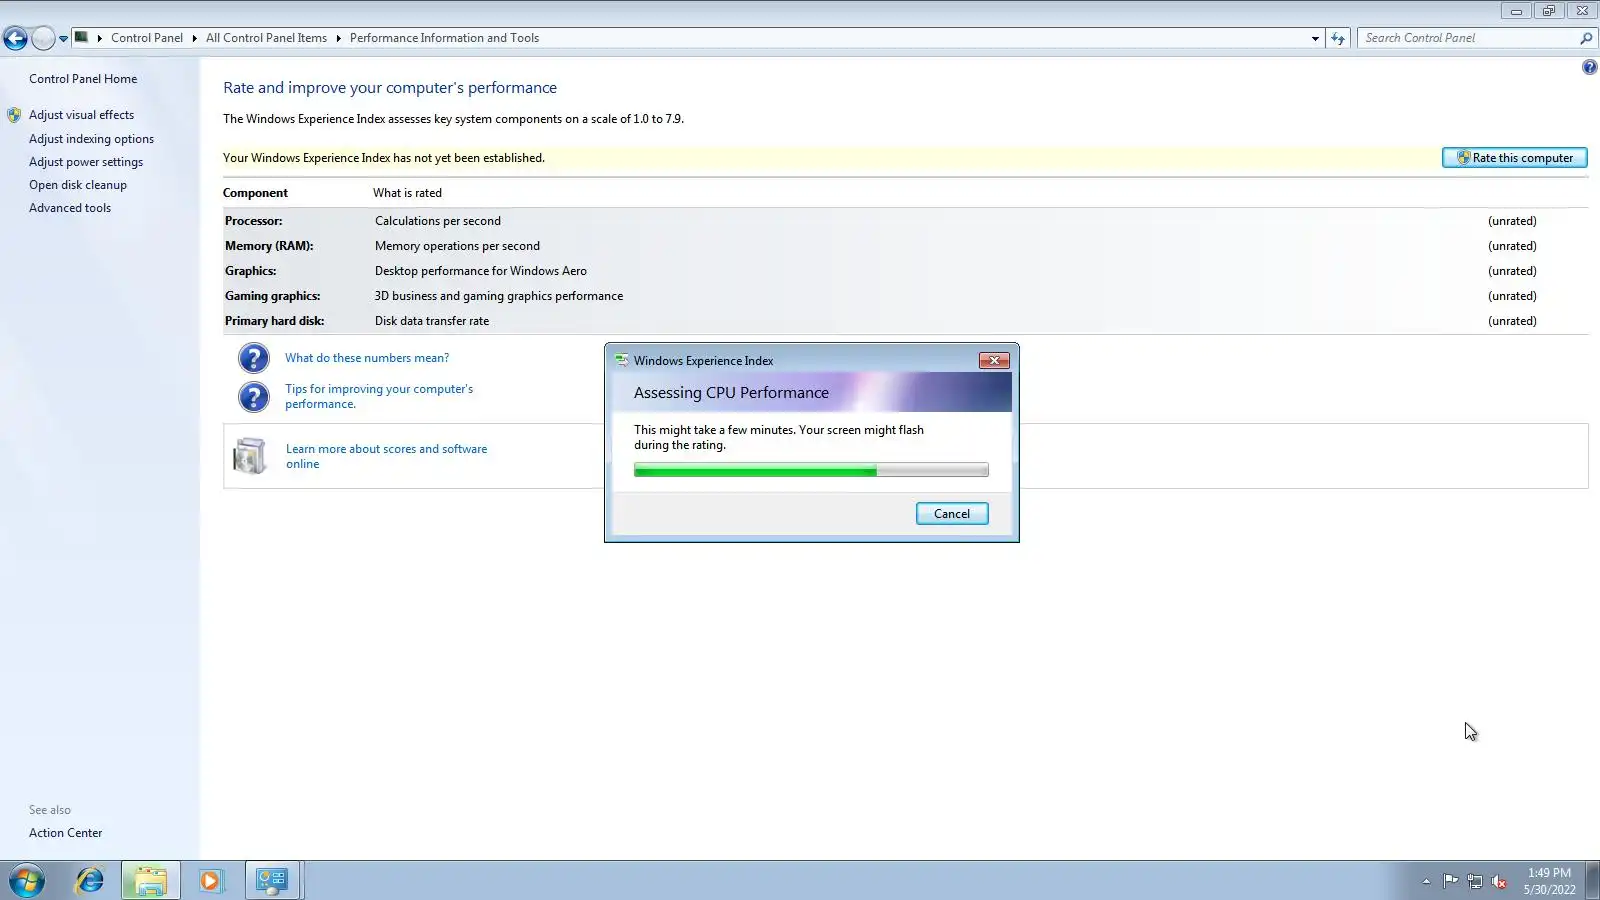
Task: Click the Rate this computer button
Action: (x=1514, y=158)
